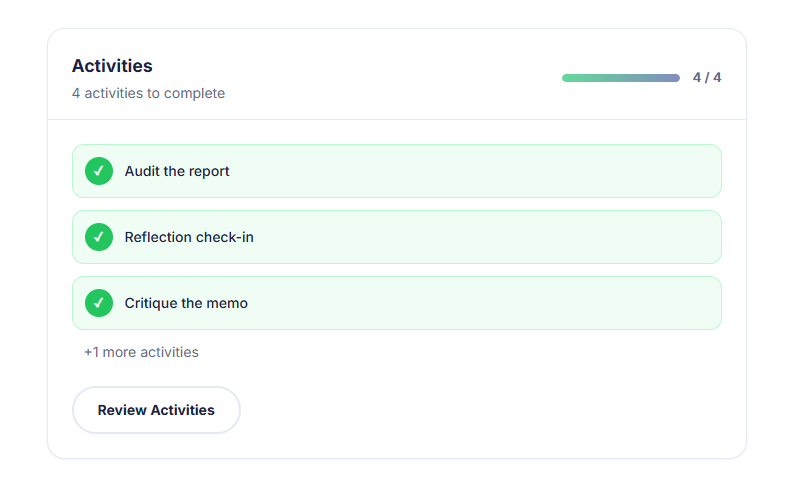Uncheck the Audit the report activity
The image size is (800, 500).
pos(99,171)
